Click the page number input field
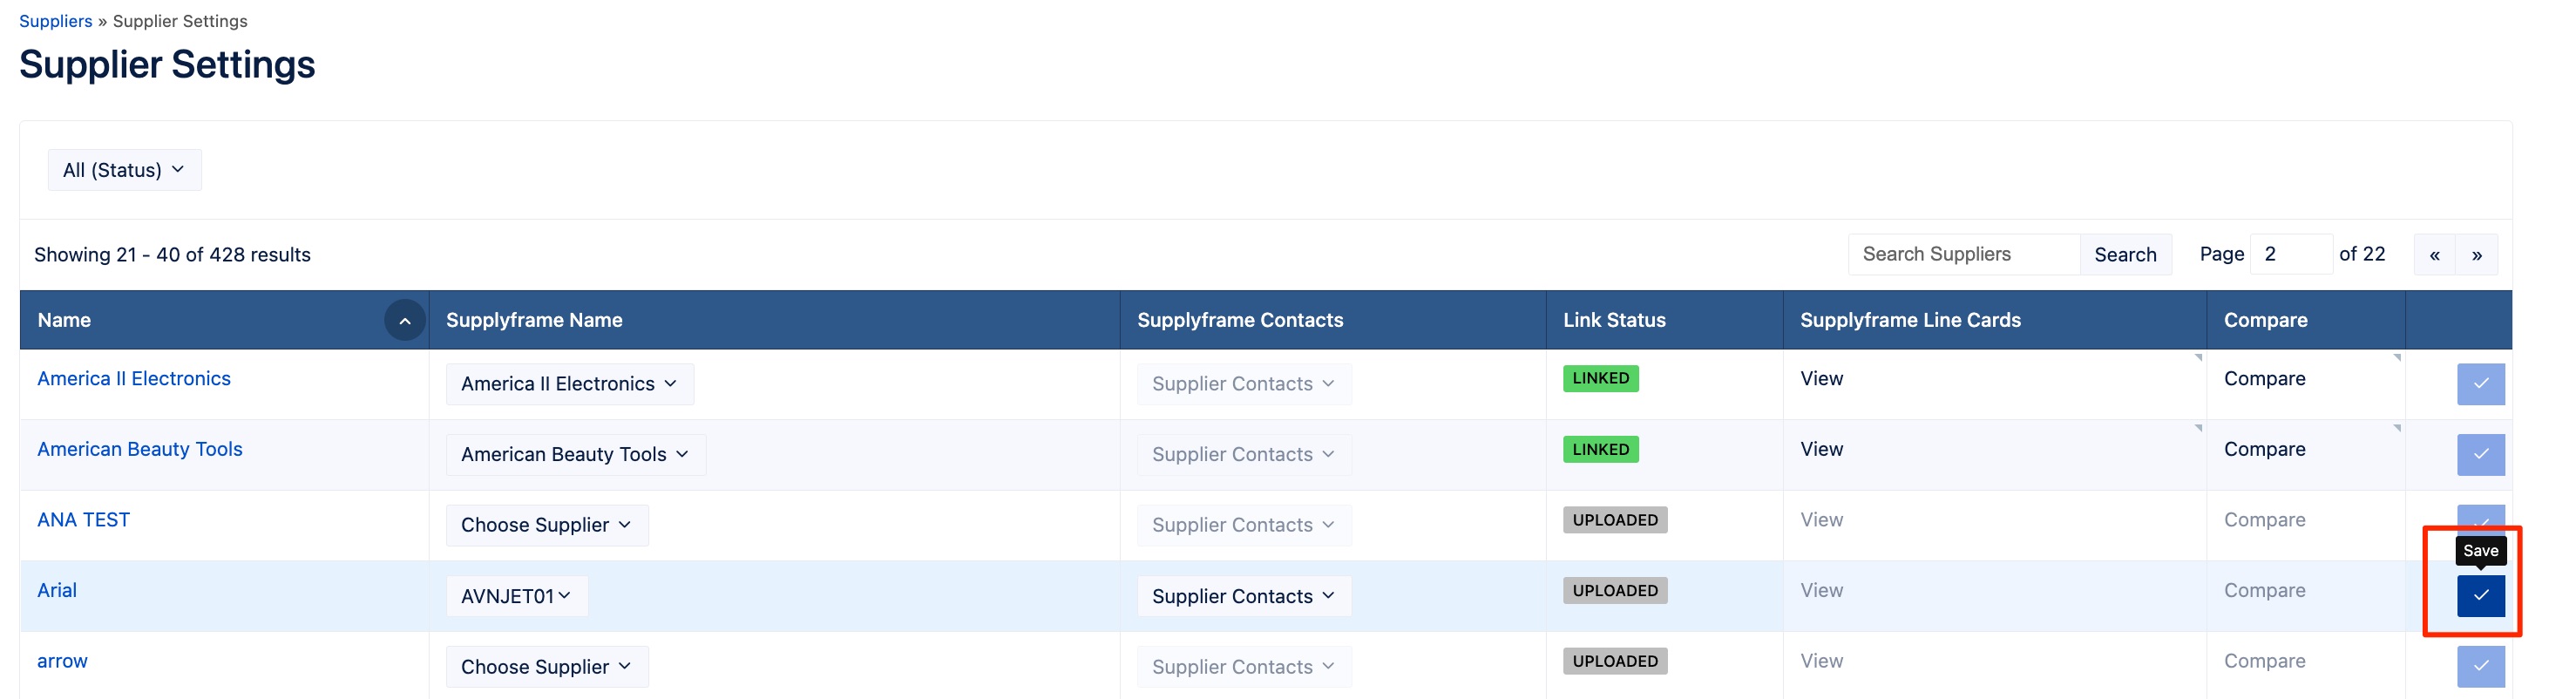The width and height of the screenshot is (2576, 699). click(x=2290, y=254)
